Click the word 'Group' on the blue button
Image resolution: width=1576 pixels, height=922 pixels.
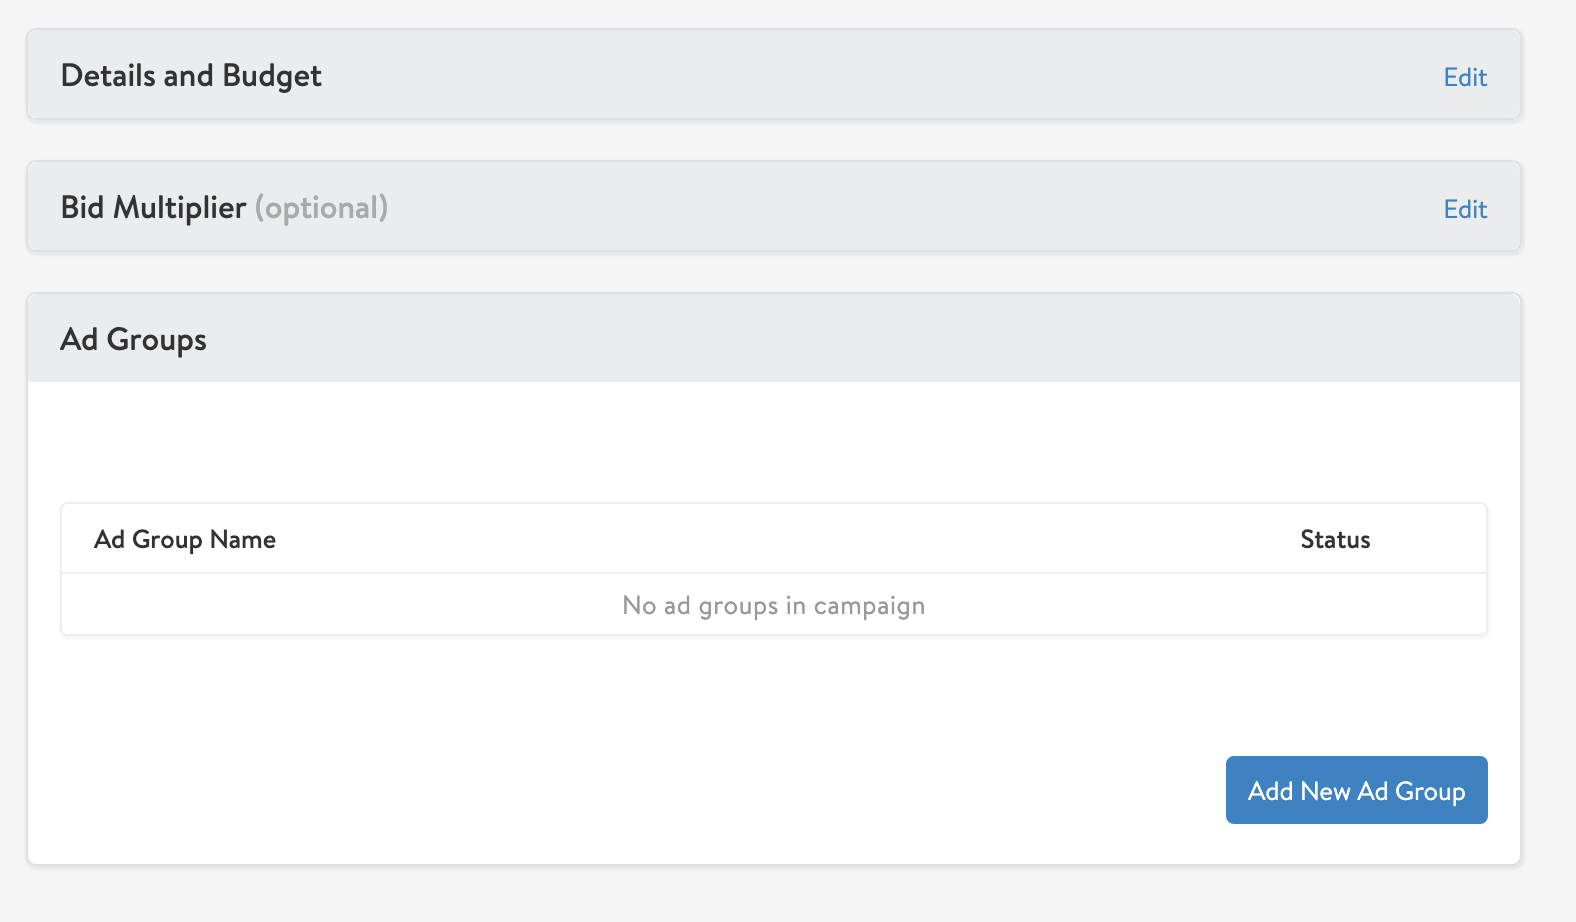pos(1430,791)
